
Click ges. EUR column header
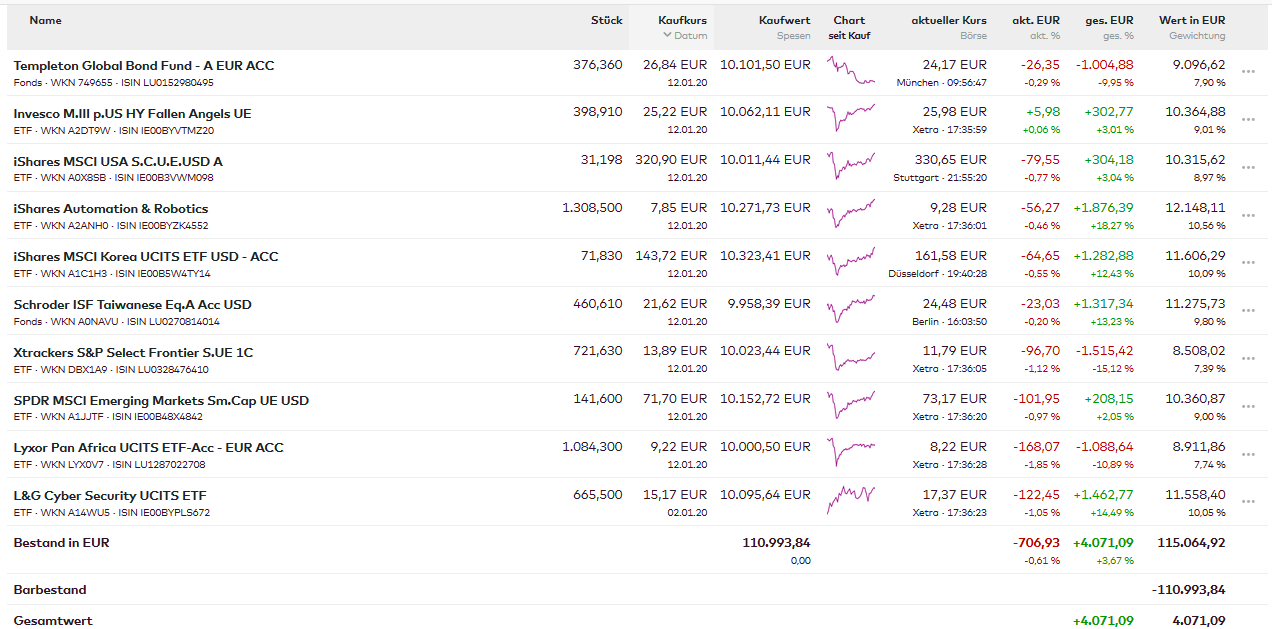[1109, 20]
